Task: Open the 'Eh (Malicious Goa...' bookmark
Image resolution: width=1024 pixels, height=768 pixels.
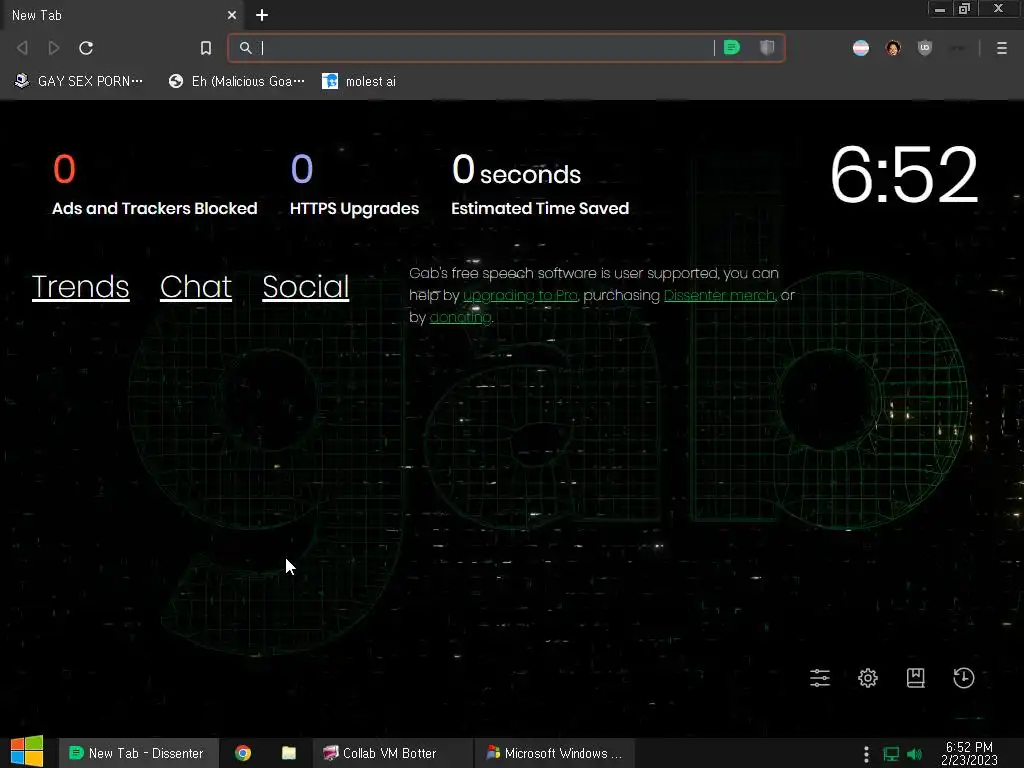Action: (x=236, y=81)
